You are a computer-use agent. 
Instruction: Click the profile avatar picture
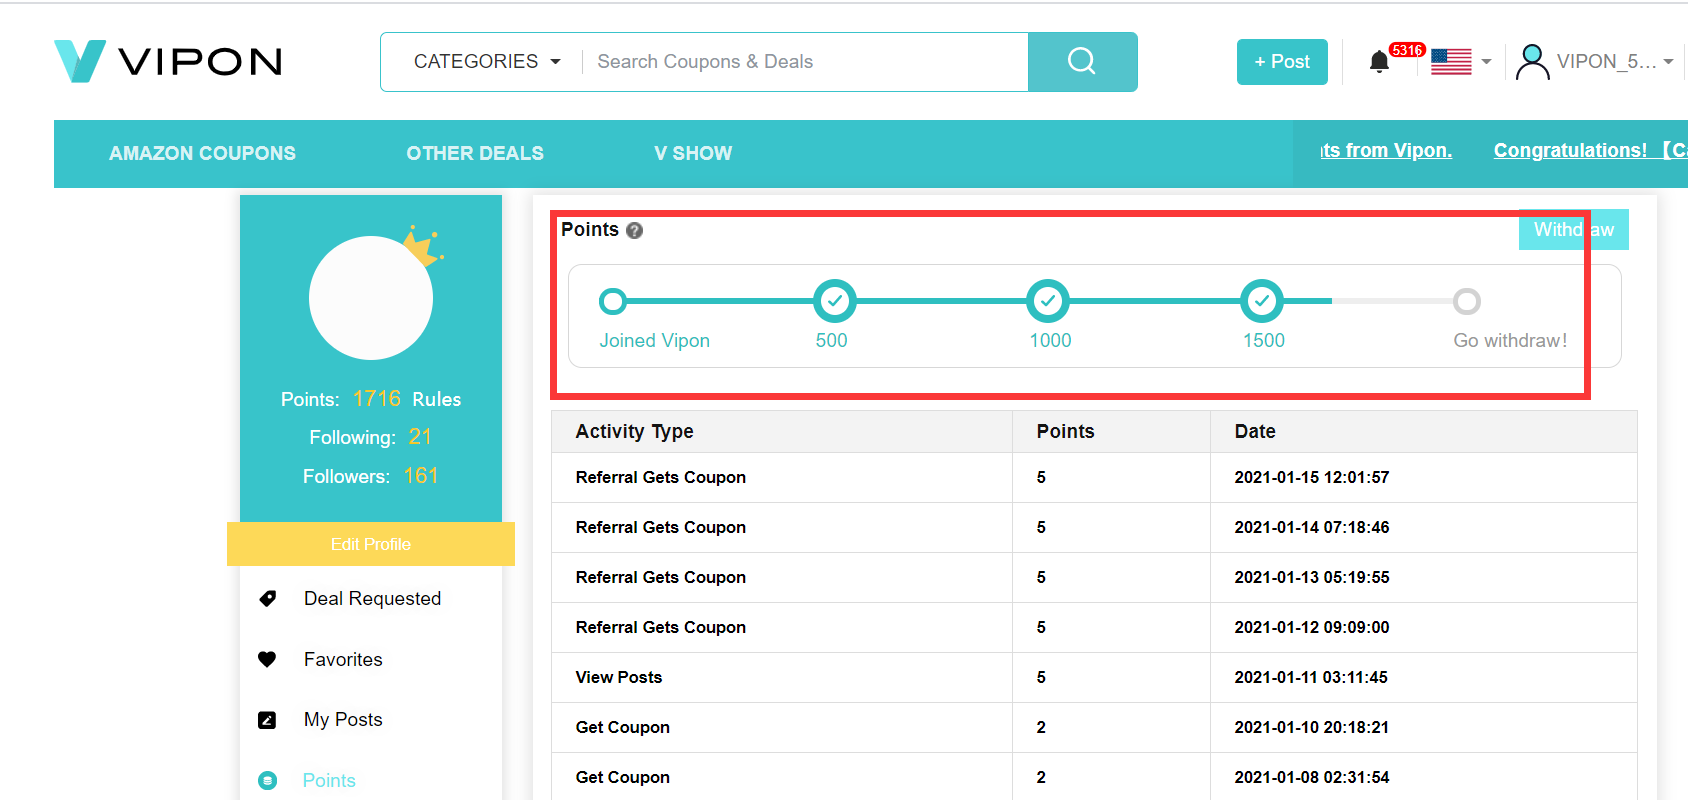coord(371,298)
